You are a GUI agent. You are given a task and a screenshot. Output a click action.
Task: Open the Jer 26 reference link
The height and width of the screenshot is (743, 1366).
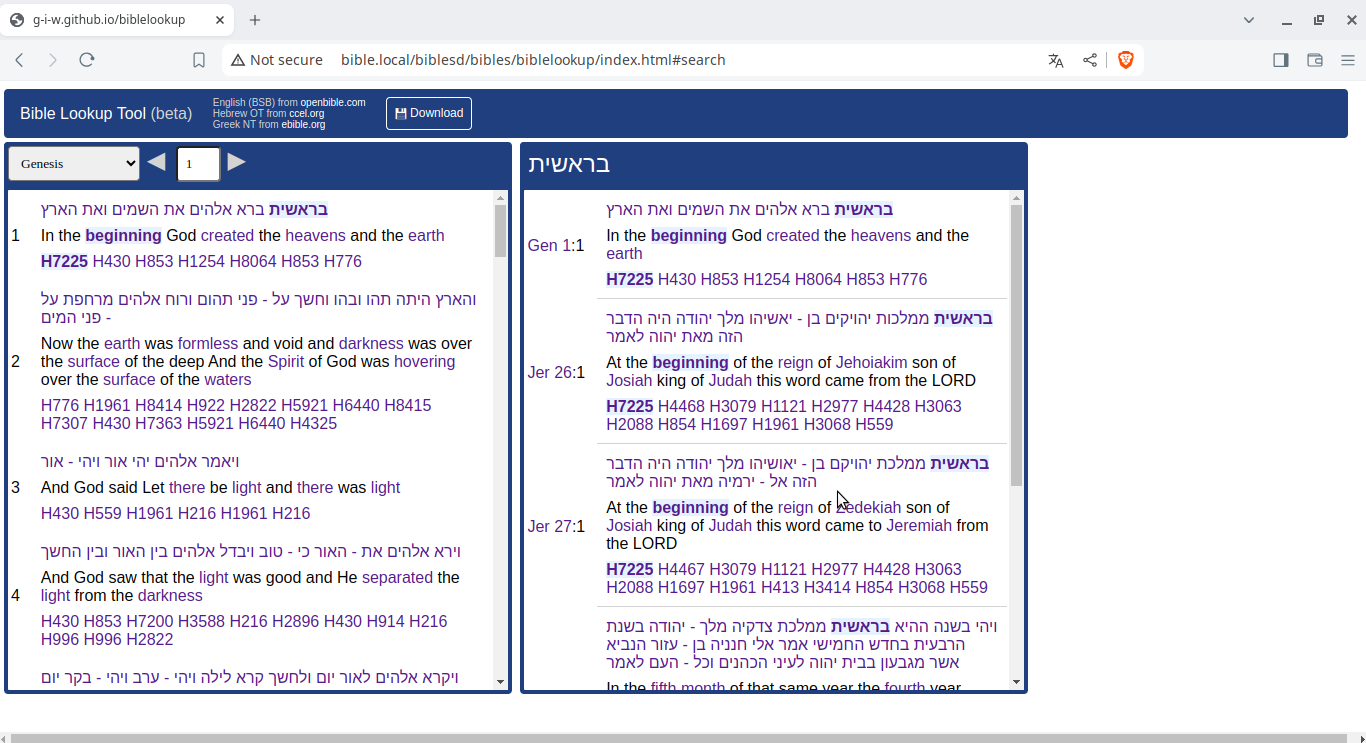[550, 373]
